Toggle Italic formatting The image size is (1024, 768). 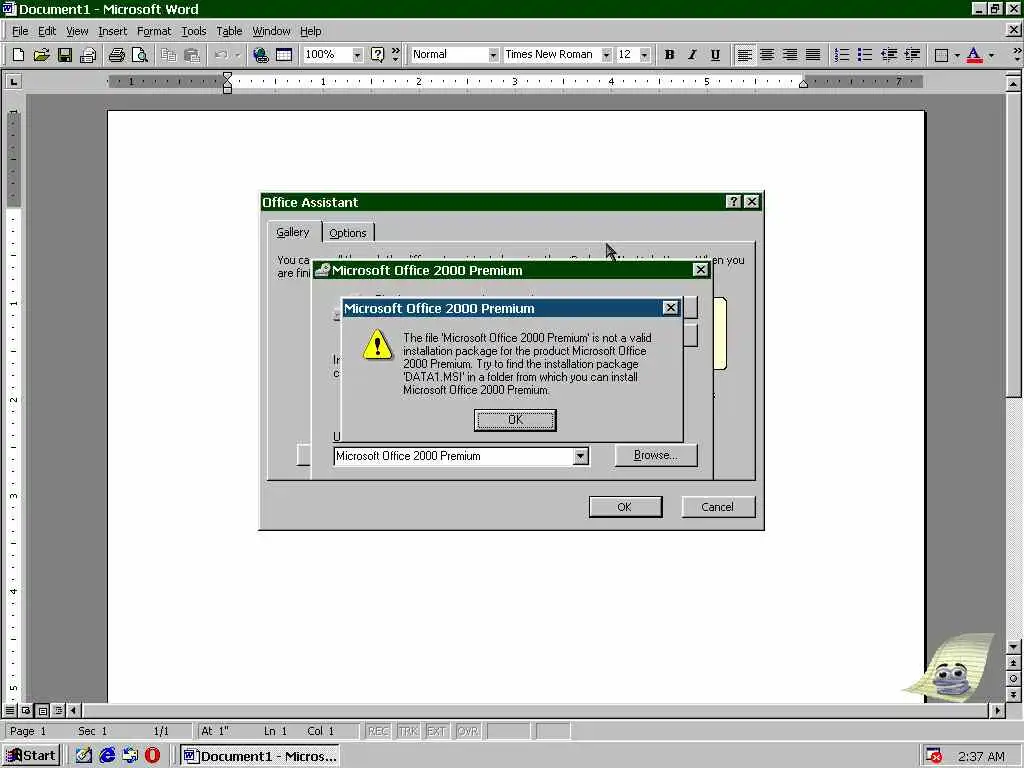[x=692, y=55]
